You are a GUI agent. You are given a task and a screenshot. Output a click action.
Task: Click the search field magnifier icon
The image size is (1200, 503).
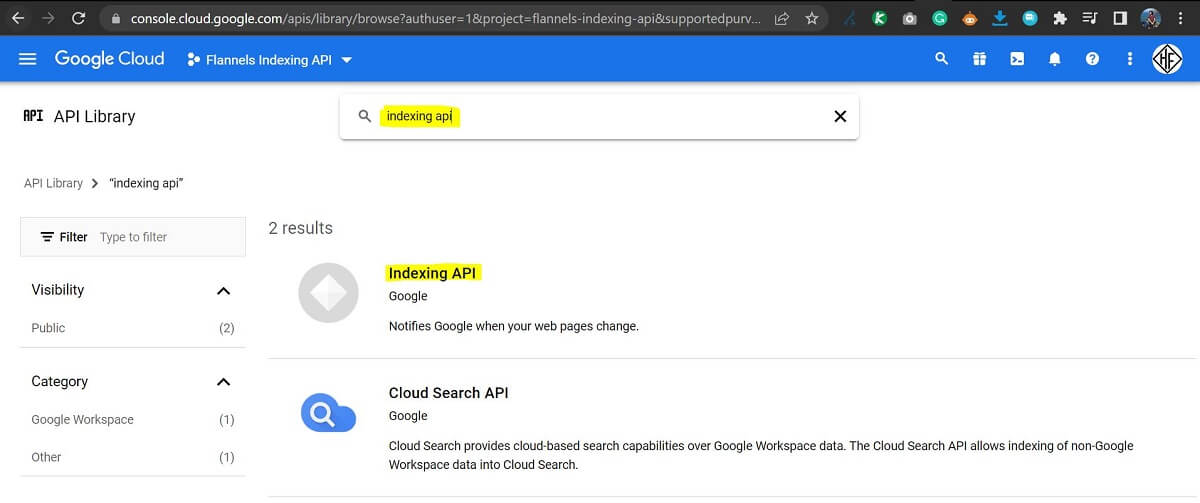pyautogui.click(x=365, y=116)
